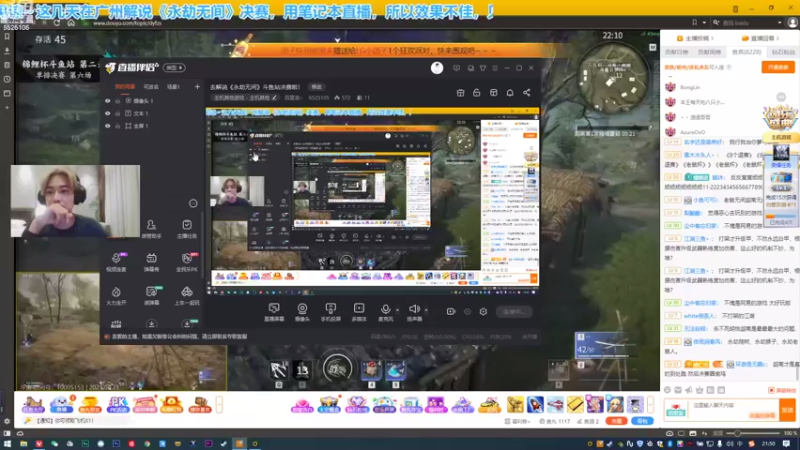Open 房管助手 moderator assistant tool

point(151,229)
